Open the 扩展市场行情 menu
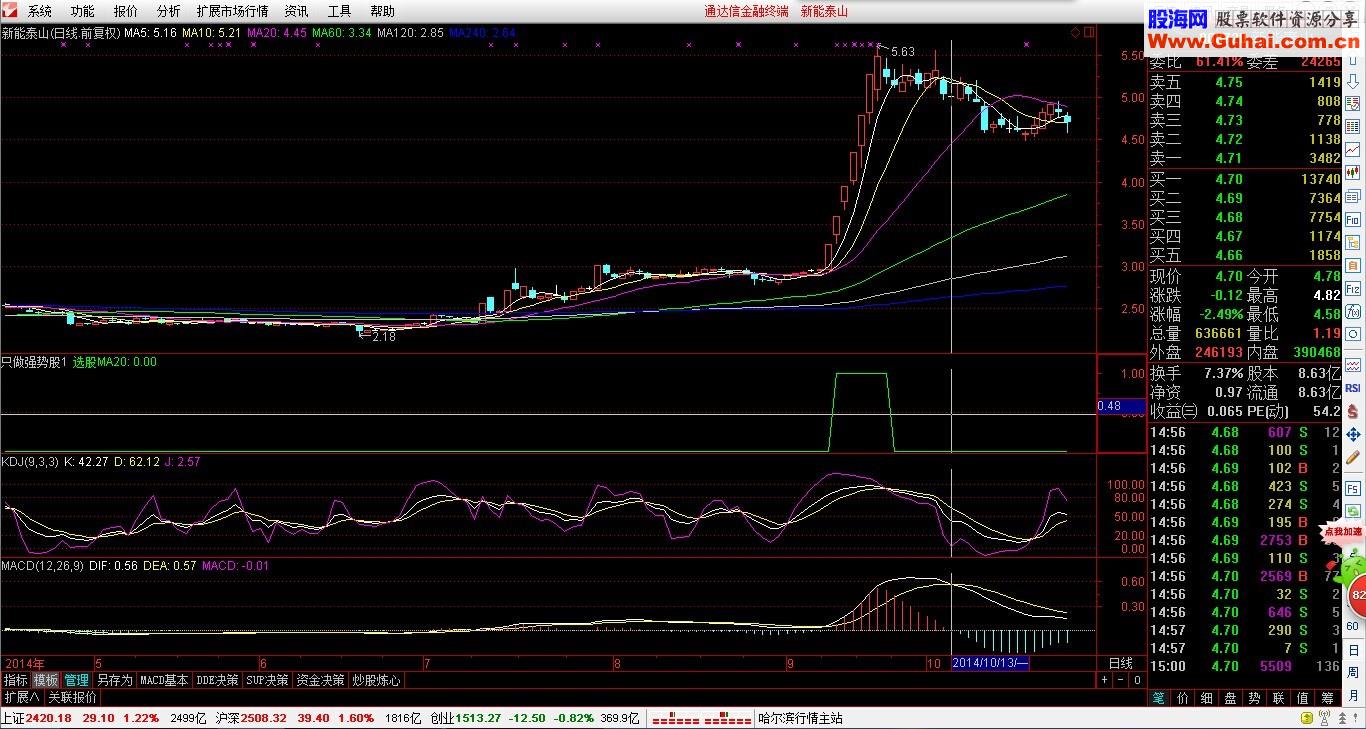 click(x=233, y=11)
